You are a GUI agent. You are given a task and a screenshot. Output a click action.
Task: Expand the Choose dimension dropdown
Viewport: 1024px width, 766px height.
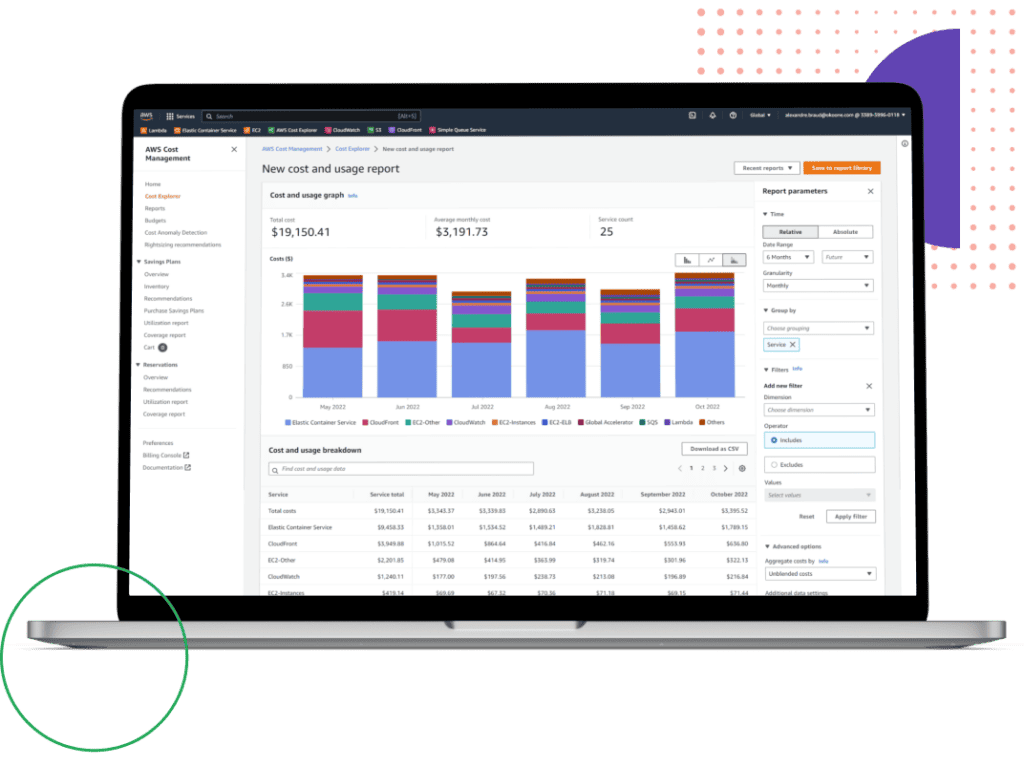point(818,410)
